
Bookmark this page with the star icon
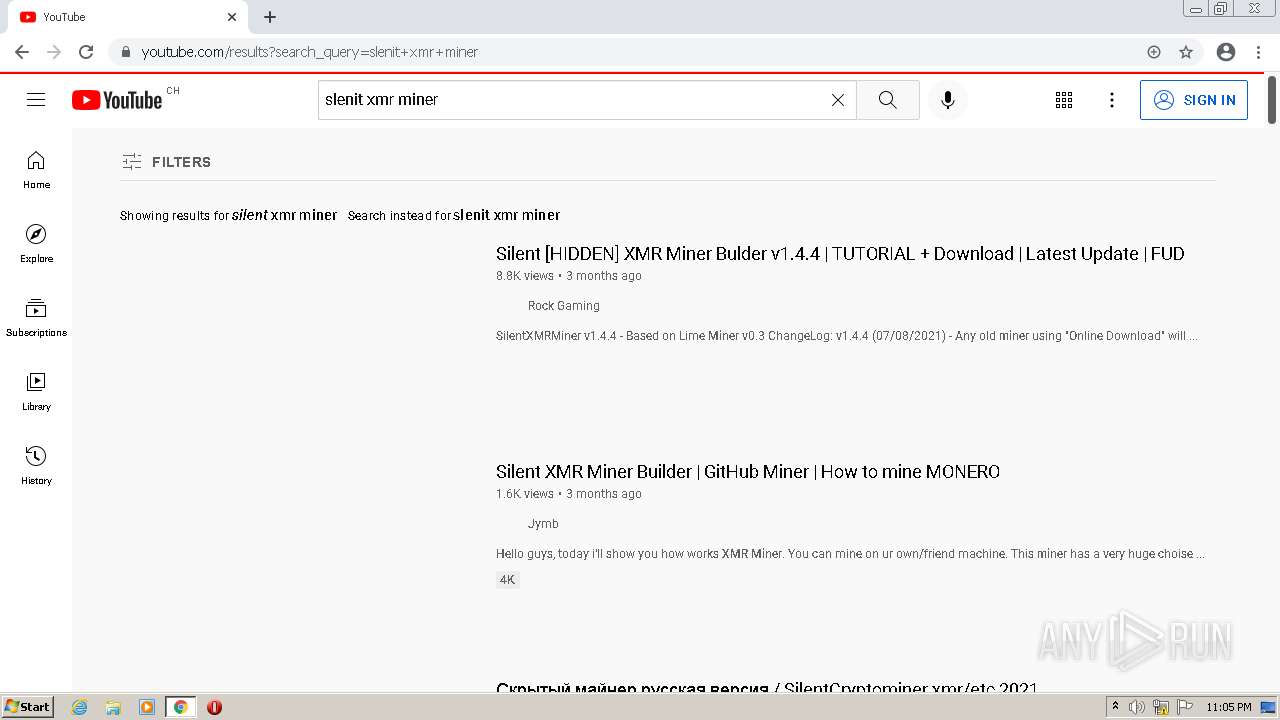pos(1186,52)
